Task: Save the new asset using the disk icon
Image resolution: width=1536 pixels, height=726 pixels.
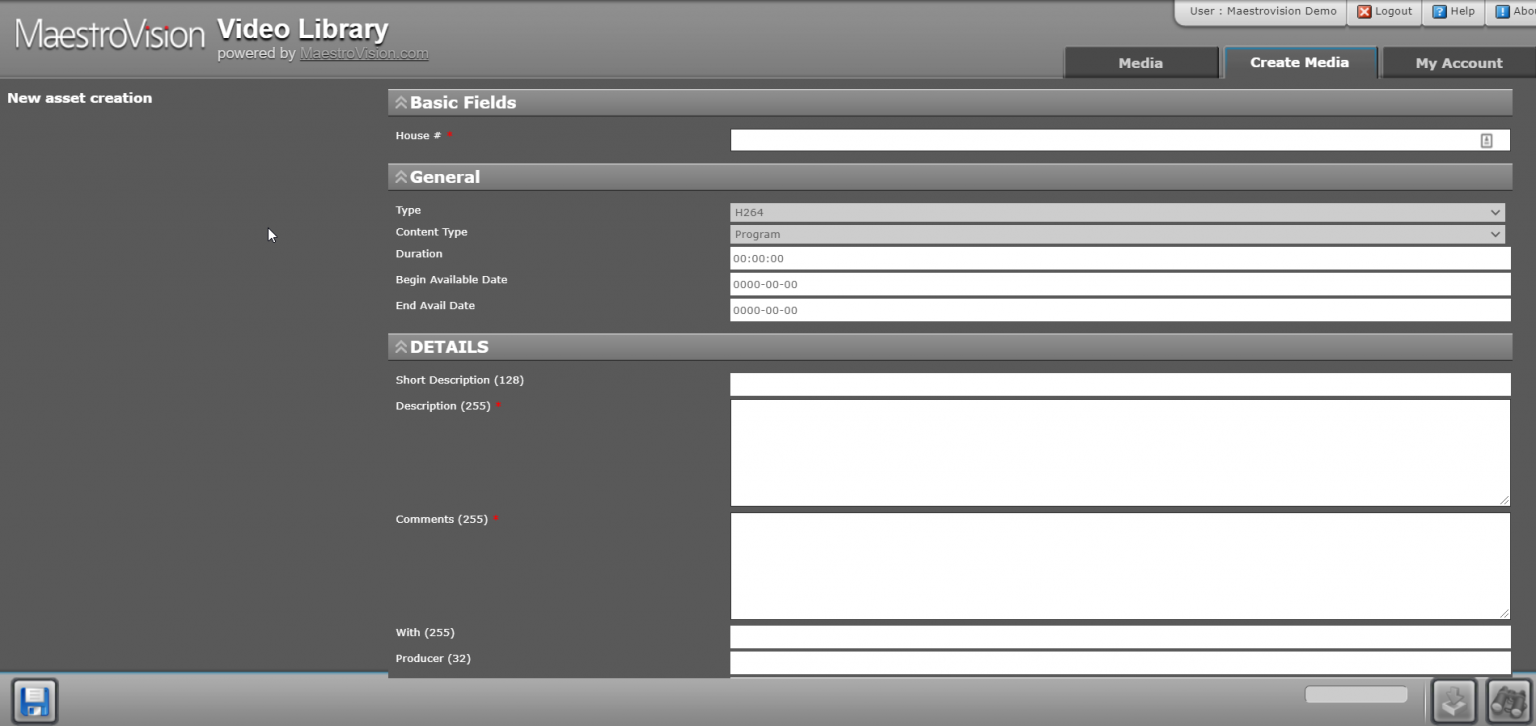Action: [36, 702]
